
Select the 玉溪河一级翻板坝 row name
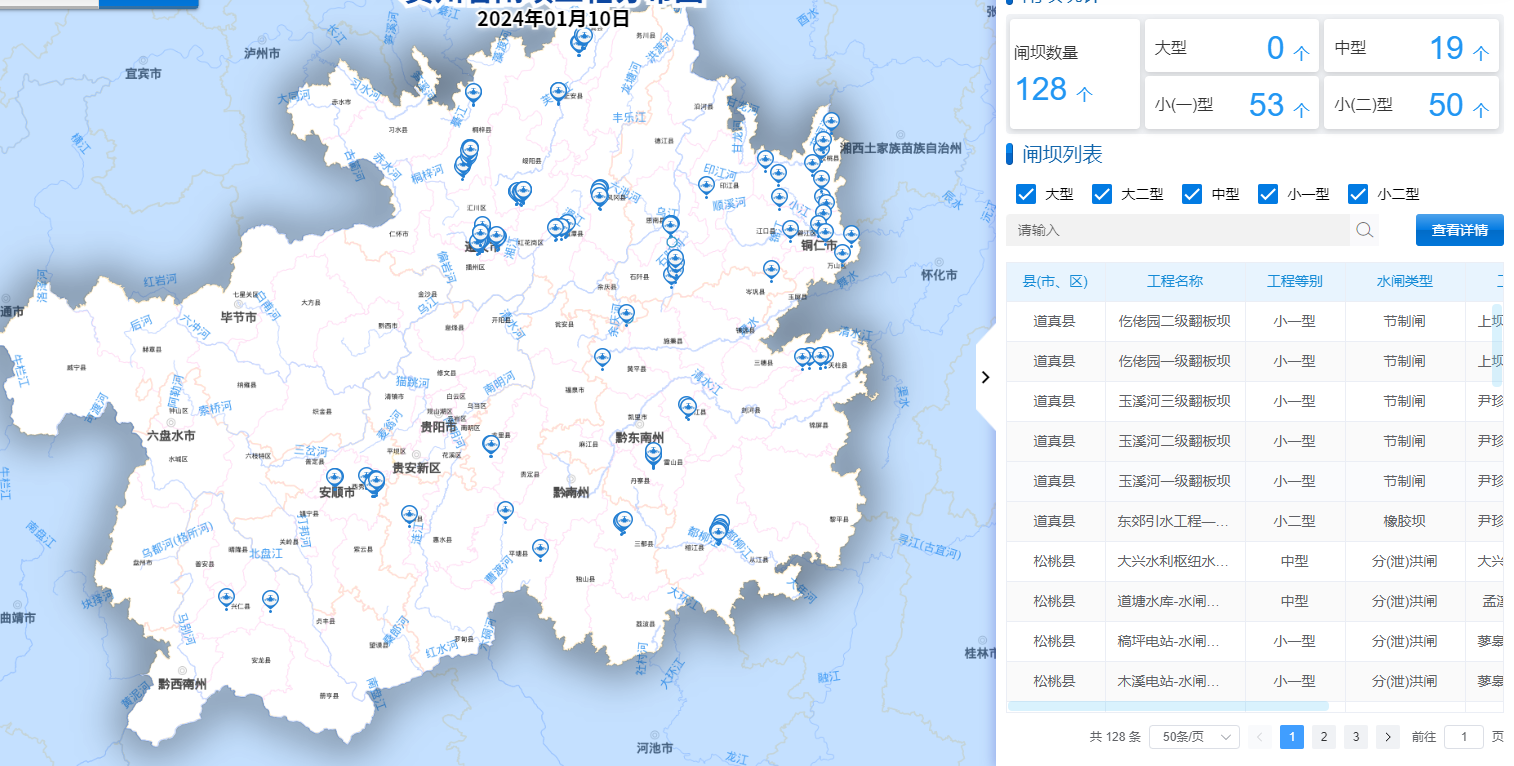pyautogui.click(x=1175, y=481)
